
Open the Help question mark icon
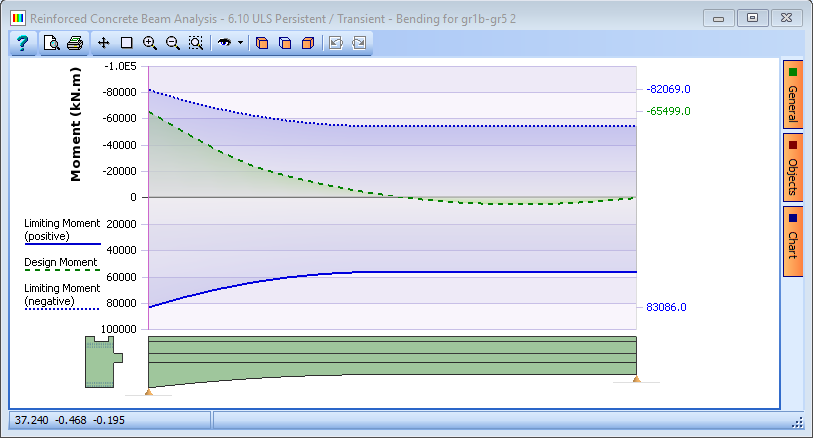coord(22,43)
